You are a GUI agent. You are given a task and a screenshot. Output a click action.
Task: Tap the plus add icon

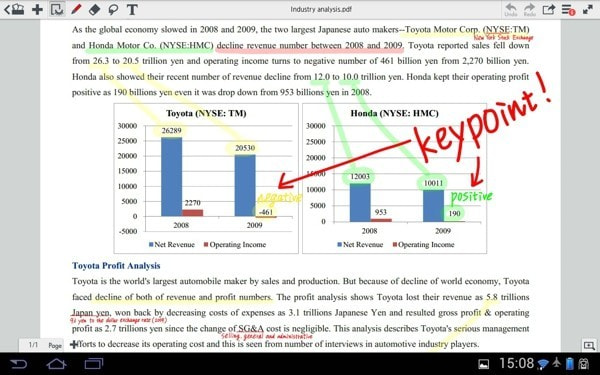pos(37,9)
